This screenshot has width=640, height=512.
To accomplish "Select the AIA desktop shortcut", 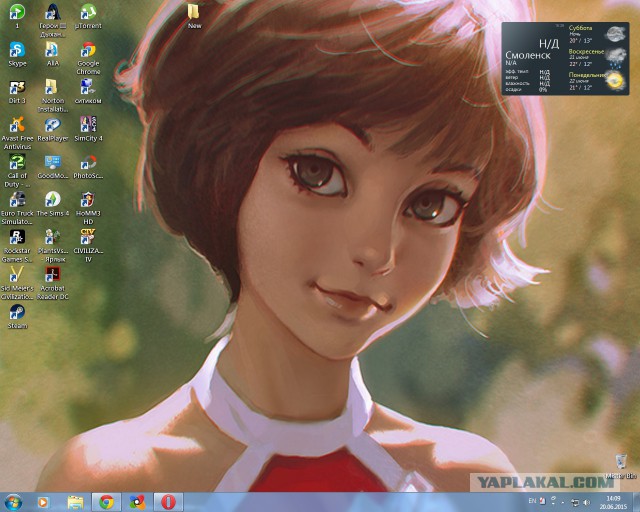I will (53, 54).
